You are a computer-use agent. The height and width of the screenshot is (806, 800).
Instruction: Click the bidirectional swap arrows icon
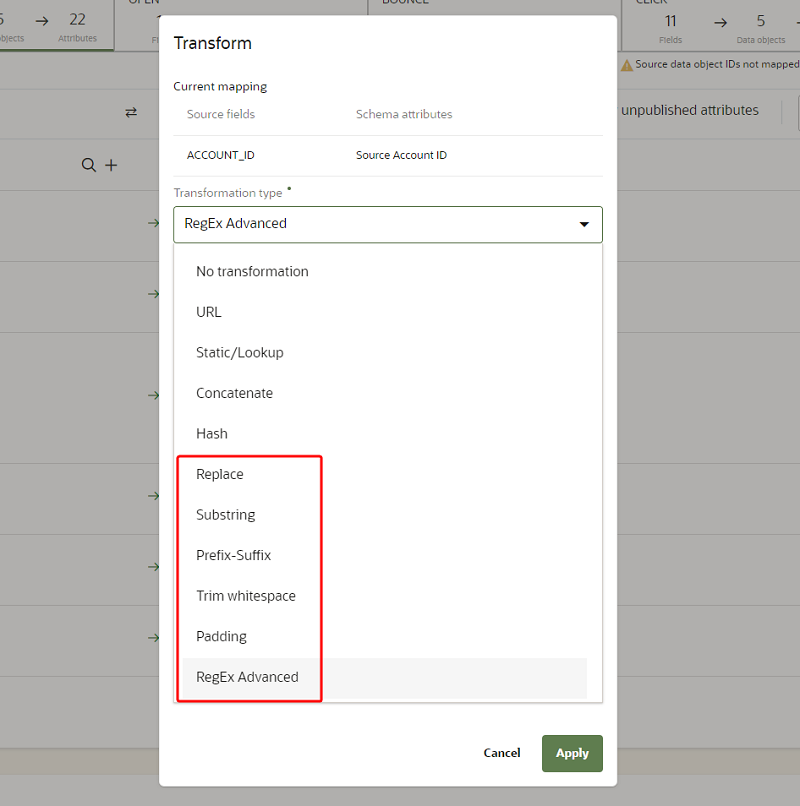[131, 113]
